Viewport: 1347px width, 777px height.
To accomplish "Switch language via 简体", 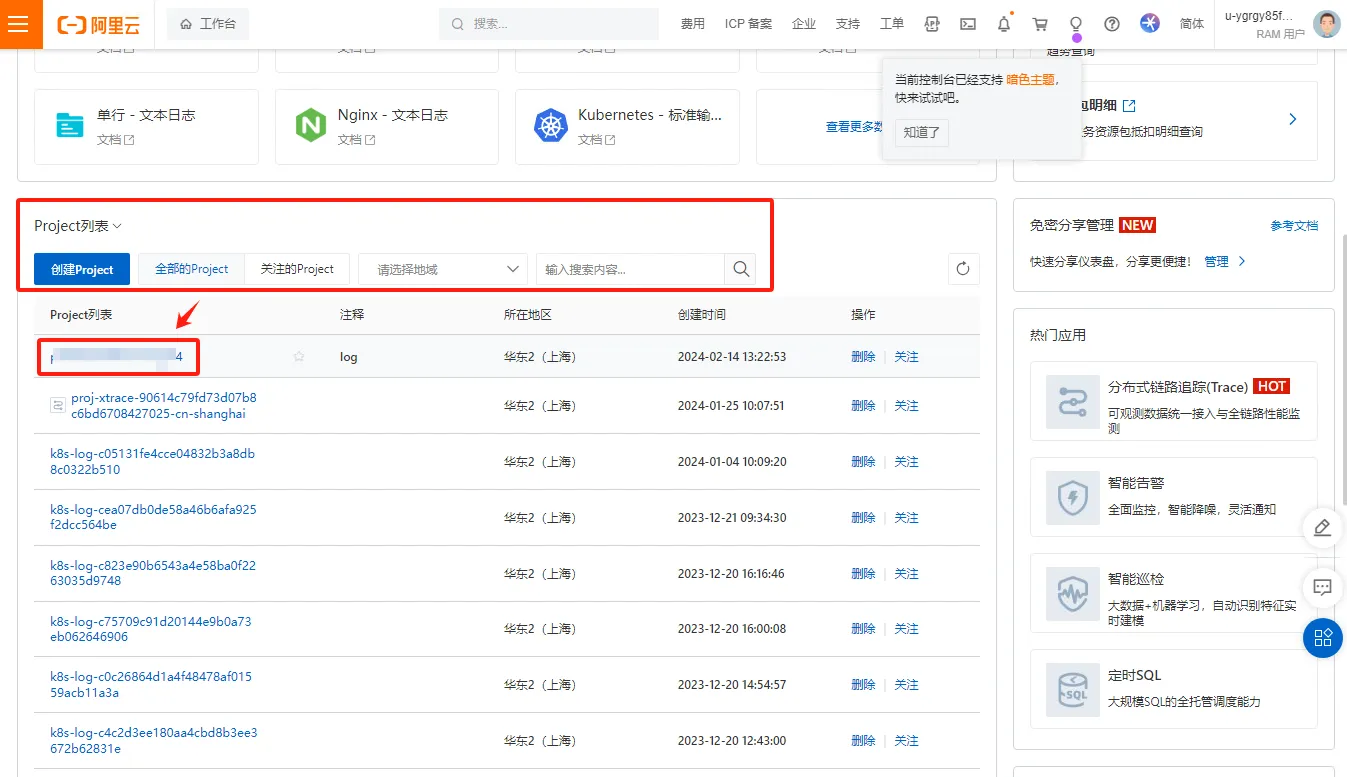I will point(1192,24).
